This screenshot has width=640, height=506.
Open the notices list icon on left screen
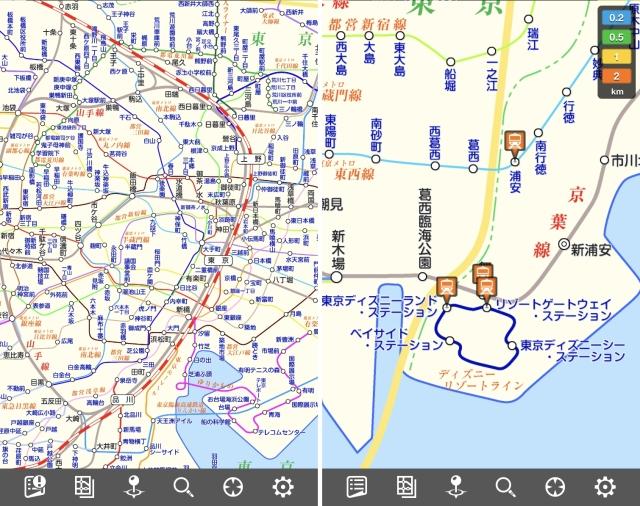(x=35, y=487)
